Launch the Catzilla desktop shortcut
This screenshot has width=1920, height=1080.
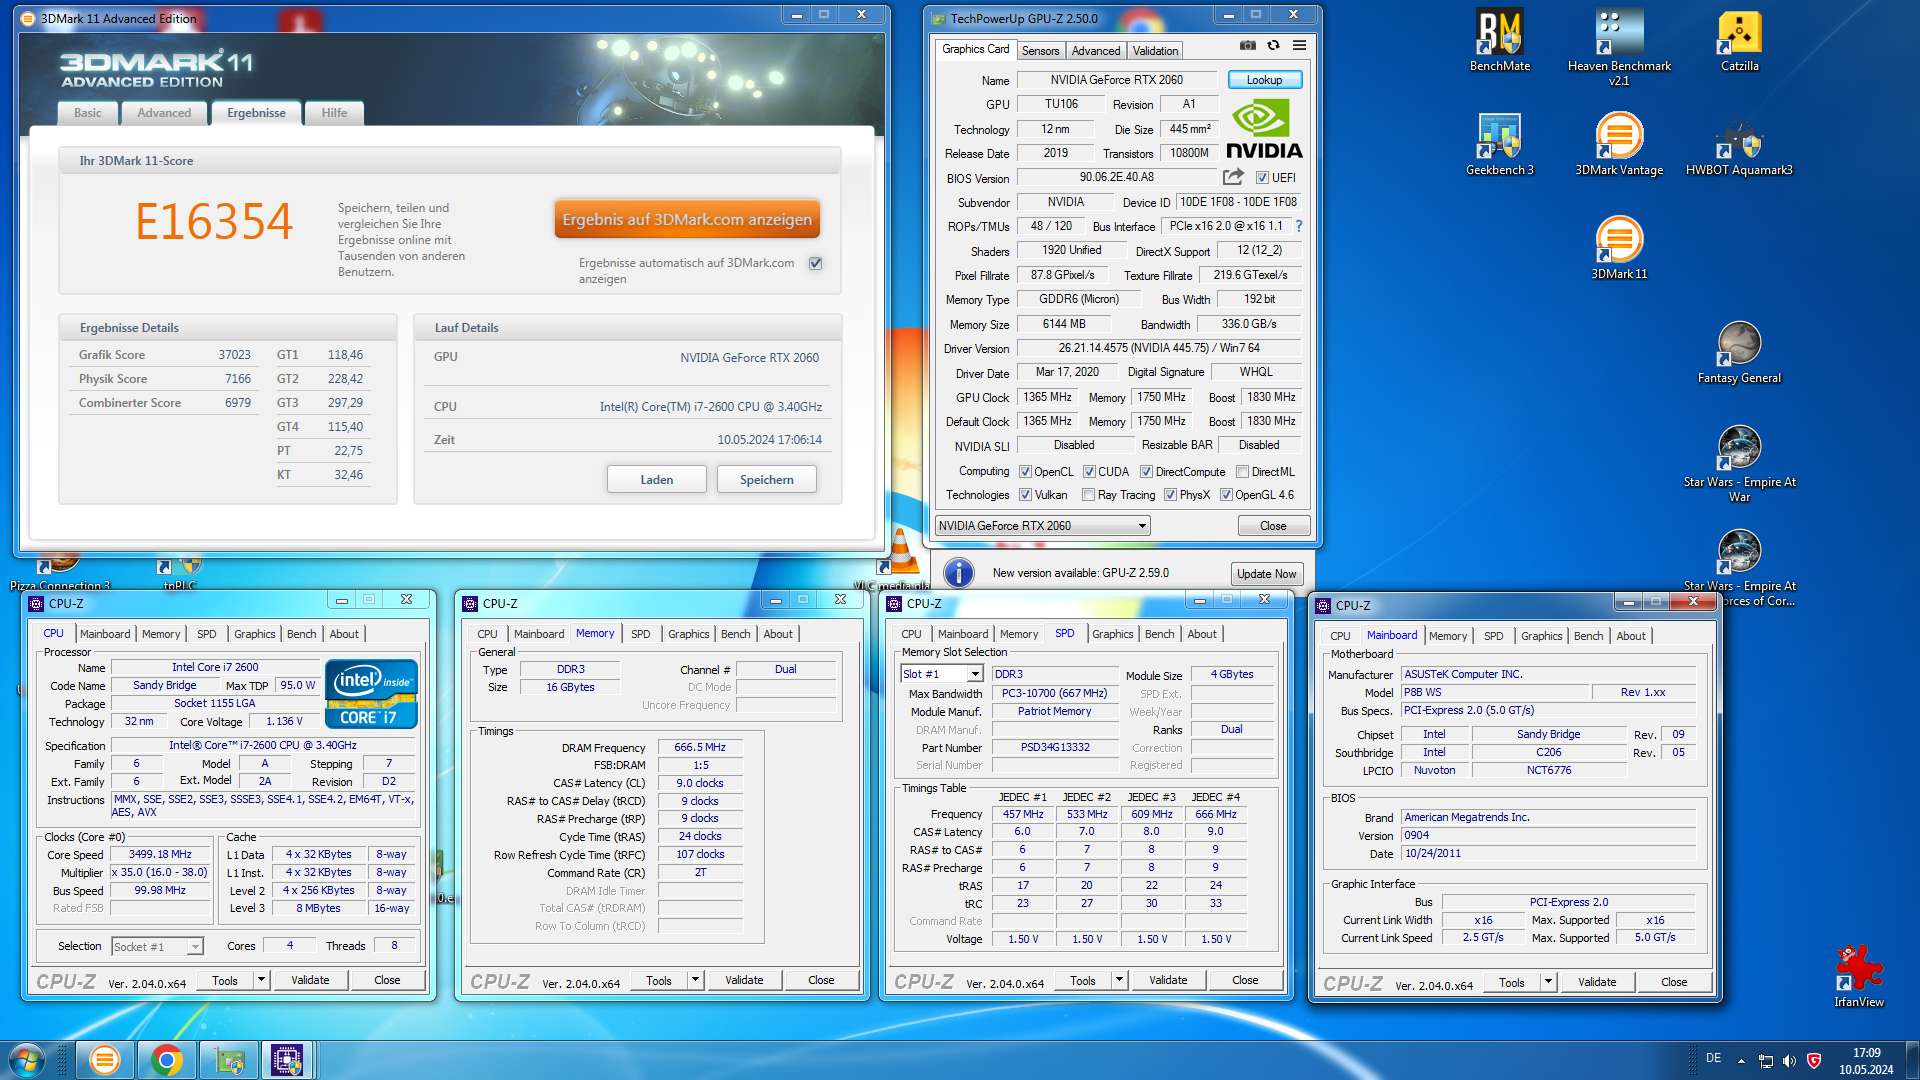point(1739,40)
